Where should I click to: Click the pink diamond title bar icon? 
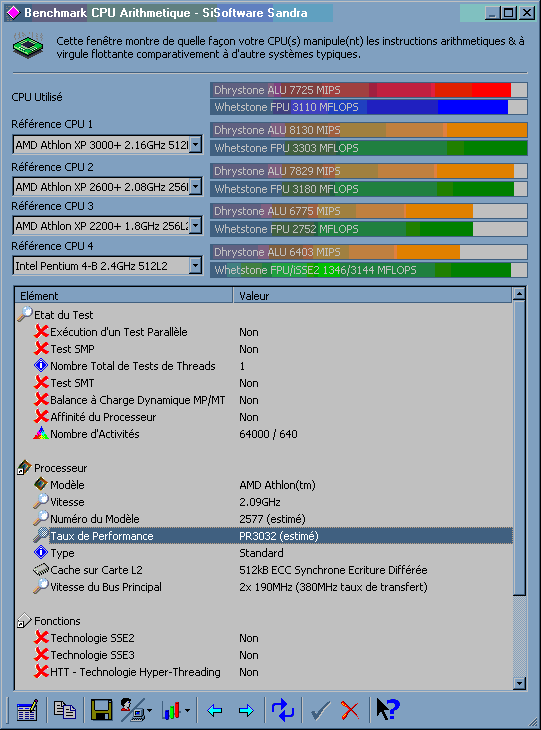[x=14, y=13]
